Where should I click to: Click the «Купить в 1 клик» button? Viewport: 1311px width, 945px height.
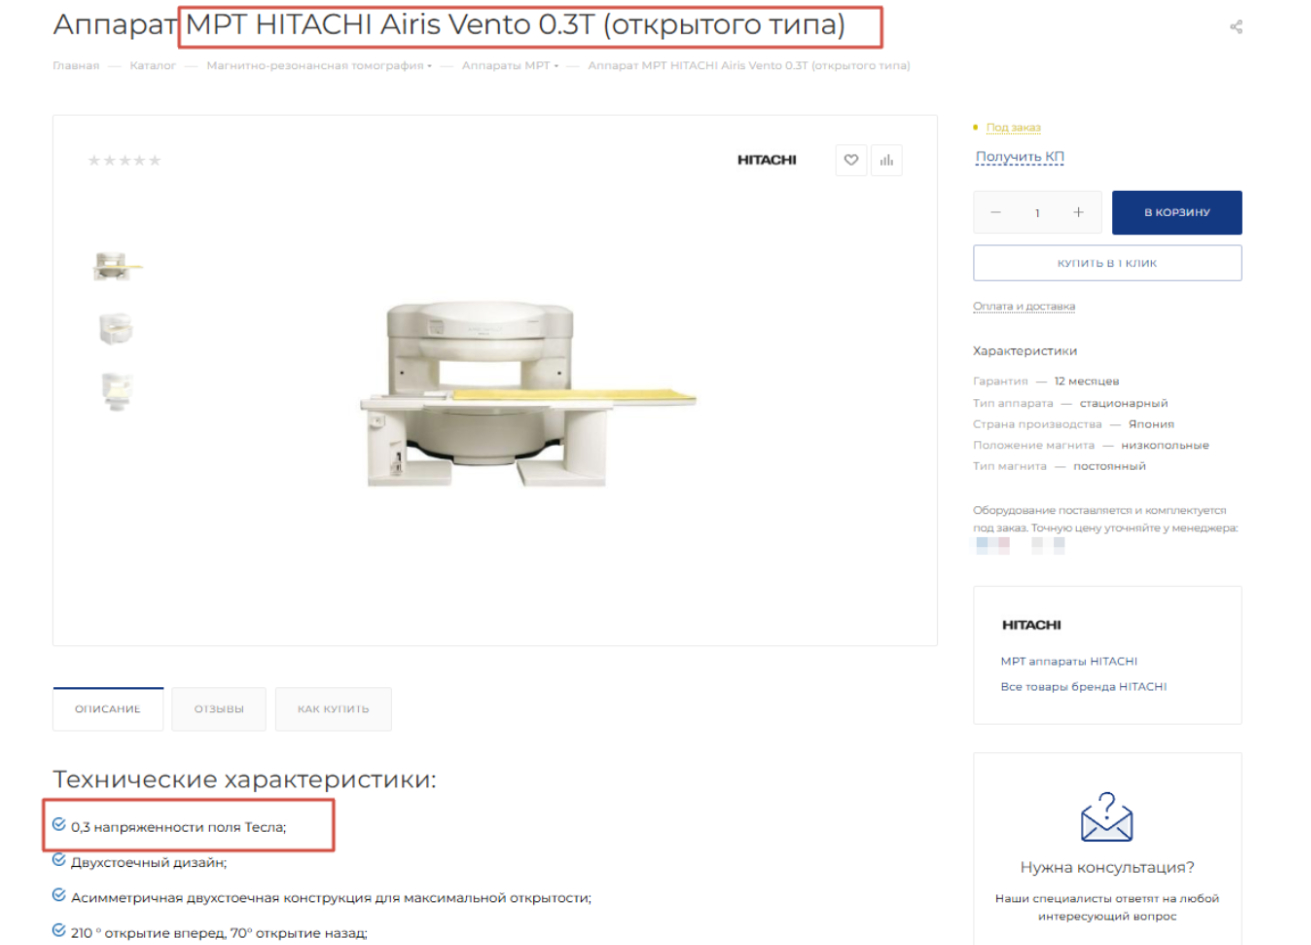pyautogui.click(x=1107, y=263)
